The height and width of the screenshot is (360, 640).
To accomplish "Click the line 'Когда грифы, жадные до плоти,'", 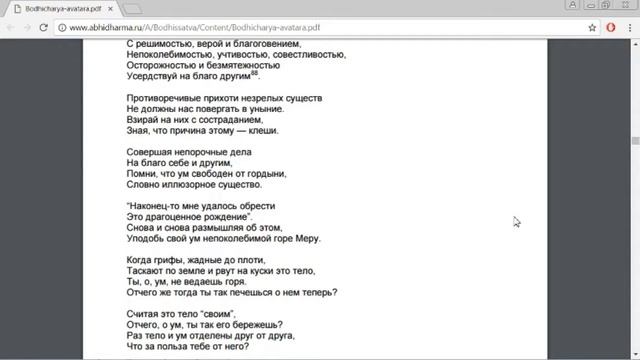I will tap(196, 260).
